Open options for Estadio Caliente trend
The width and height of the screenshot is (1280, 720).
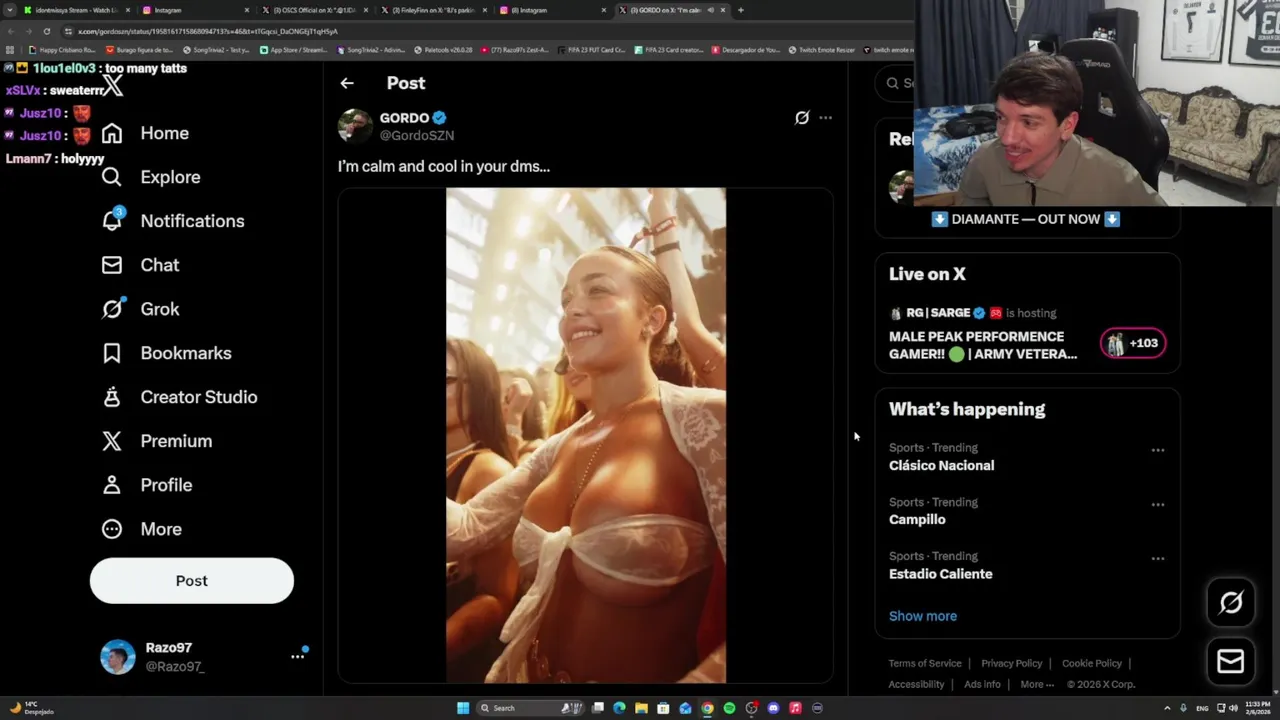coord(1158,558)
